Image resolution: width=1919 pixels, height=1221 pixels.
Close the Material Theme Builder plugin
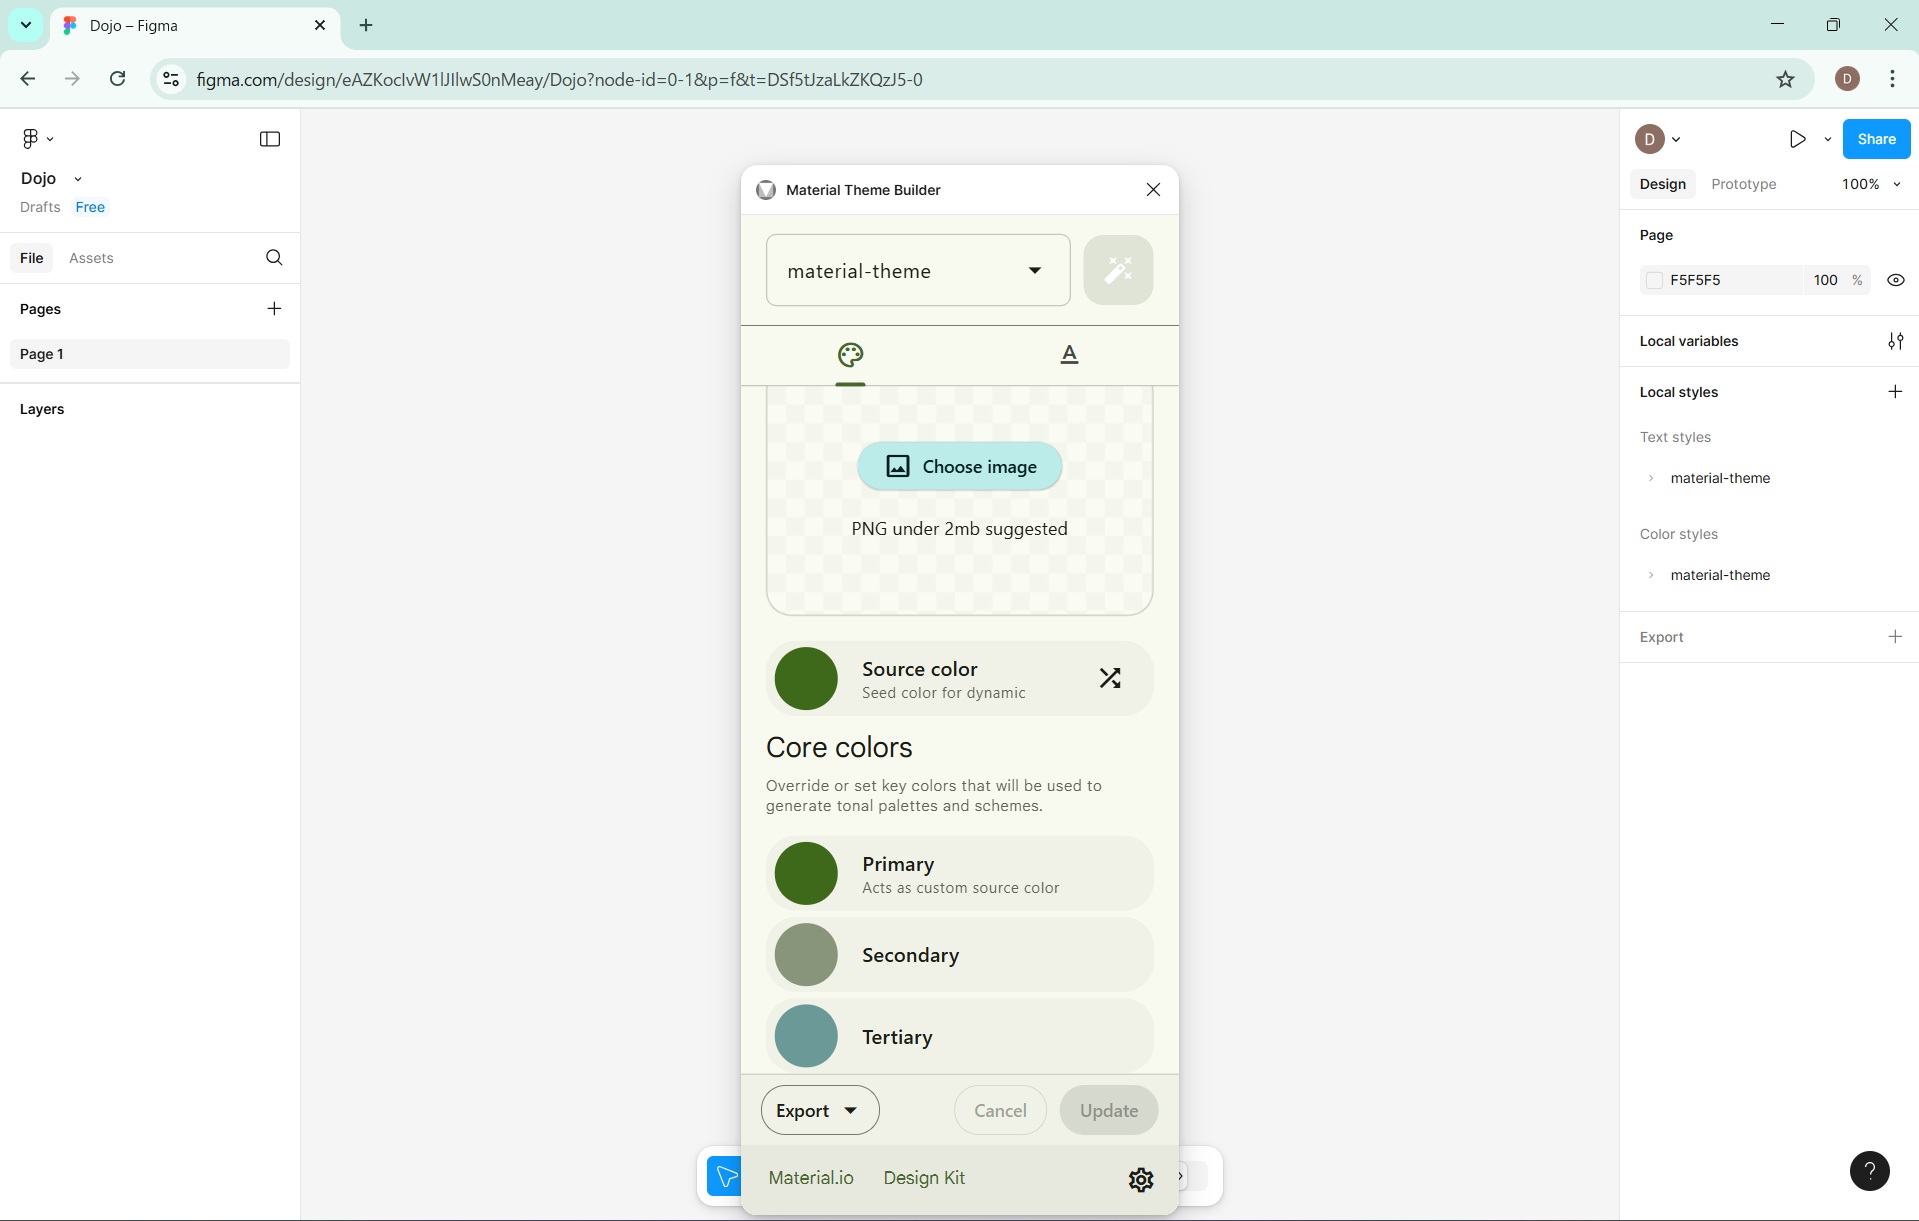(1153, 190)
